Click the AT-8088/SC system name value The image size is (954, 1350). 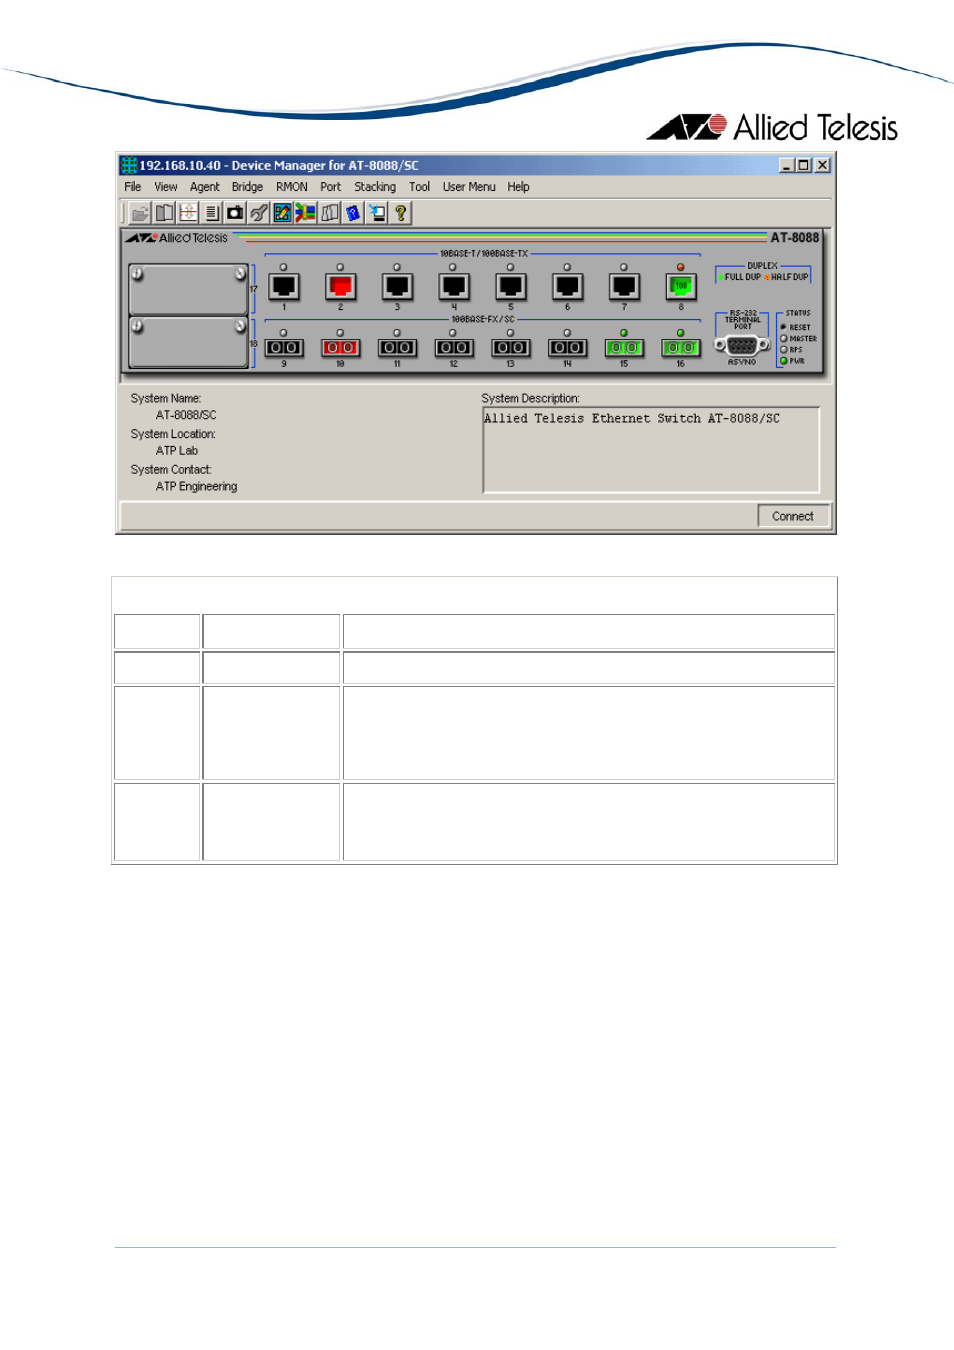click(186, 415)
